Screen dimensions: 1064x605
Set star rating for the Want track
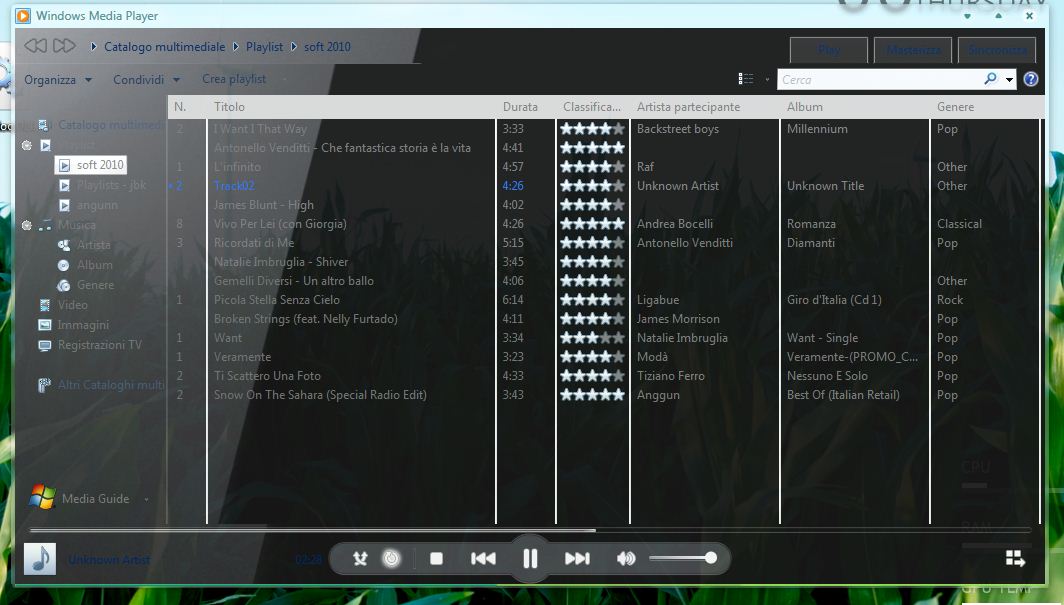pyautogui.click(x=592, y=338)
